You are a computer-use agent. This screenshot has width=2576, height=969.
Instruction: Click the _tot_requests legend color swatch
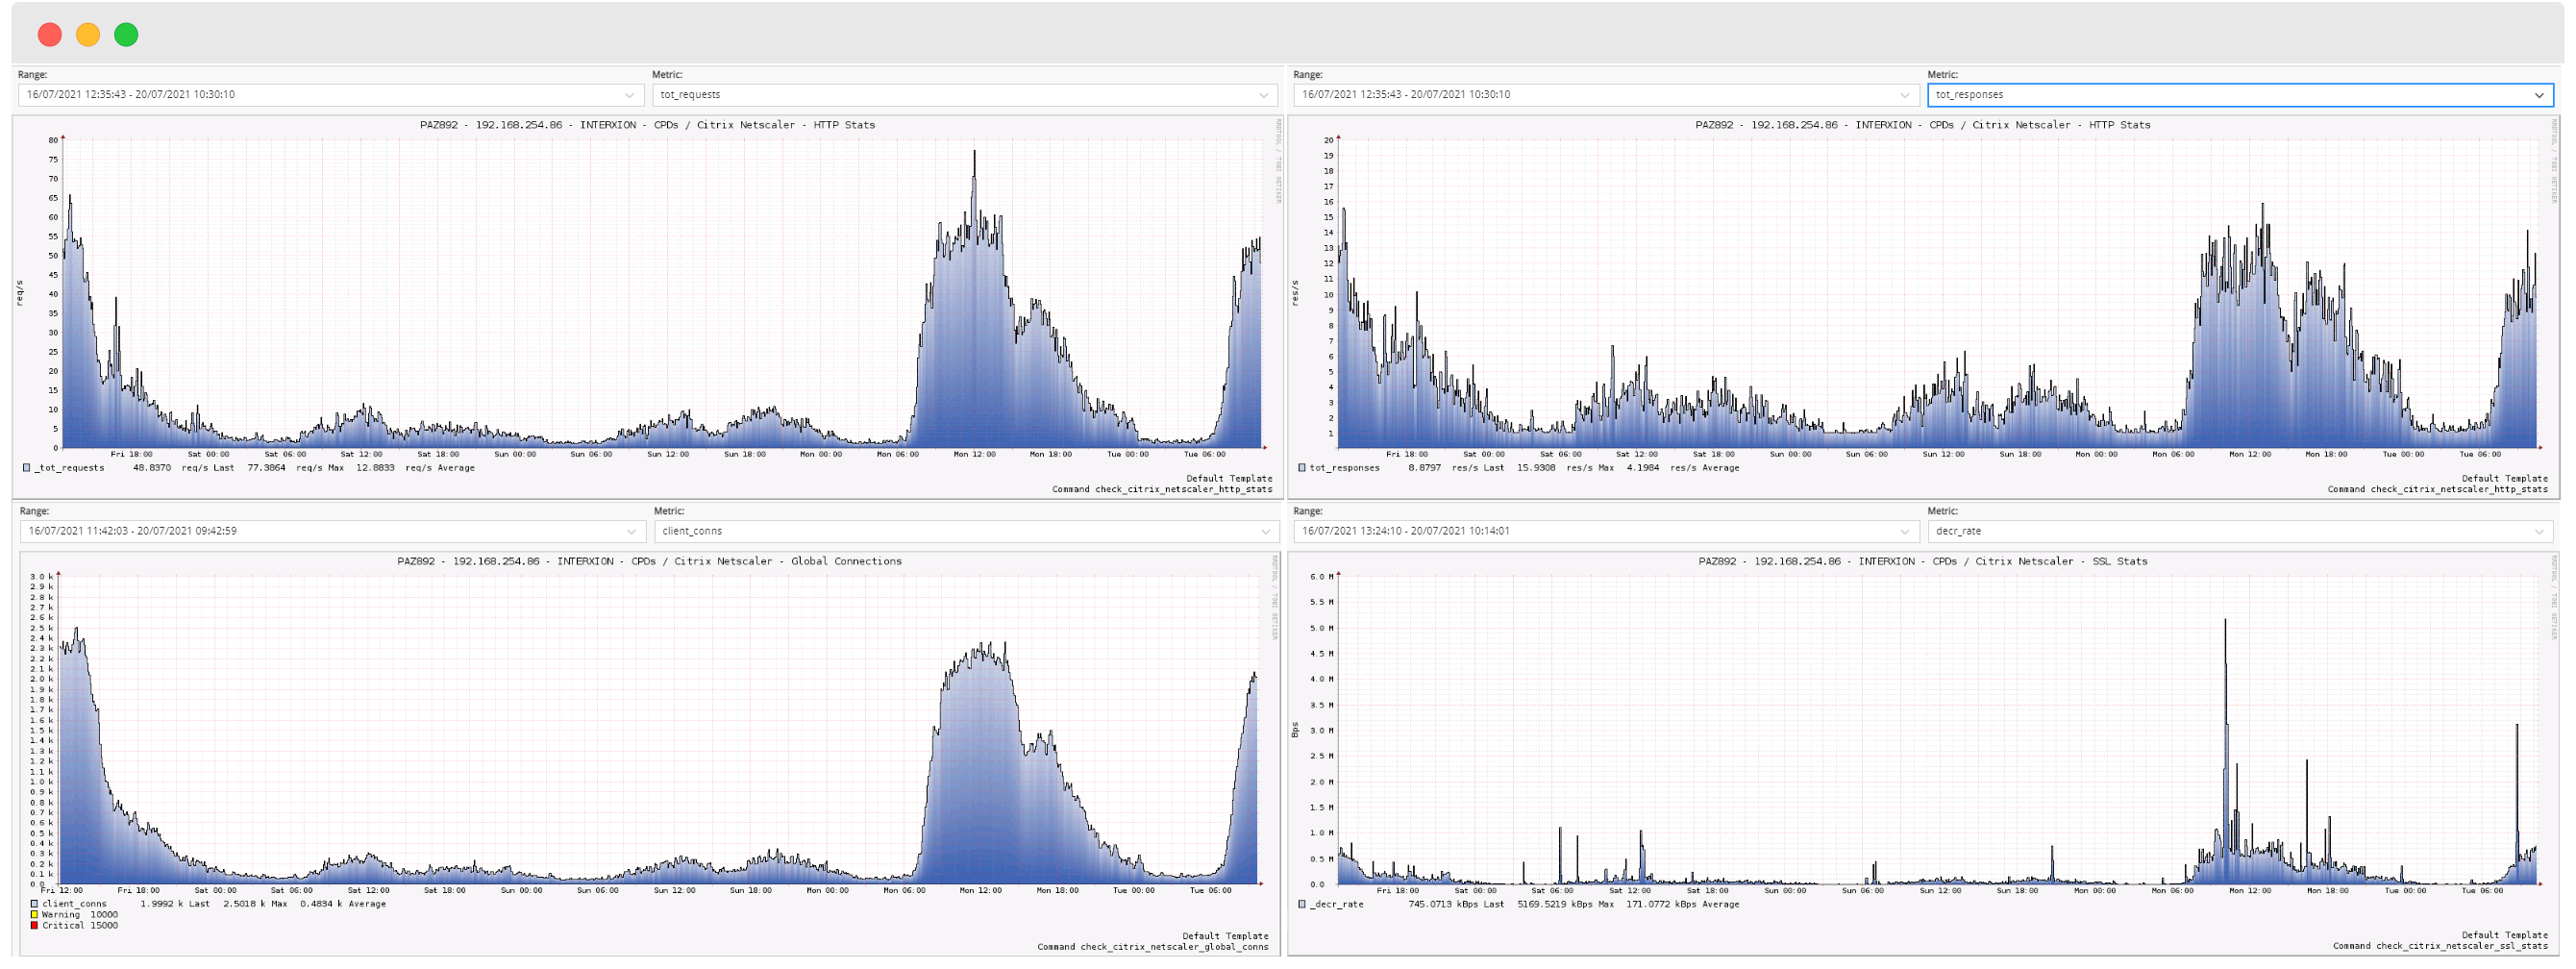(27, 468)
